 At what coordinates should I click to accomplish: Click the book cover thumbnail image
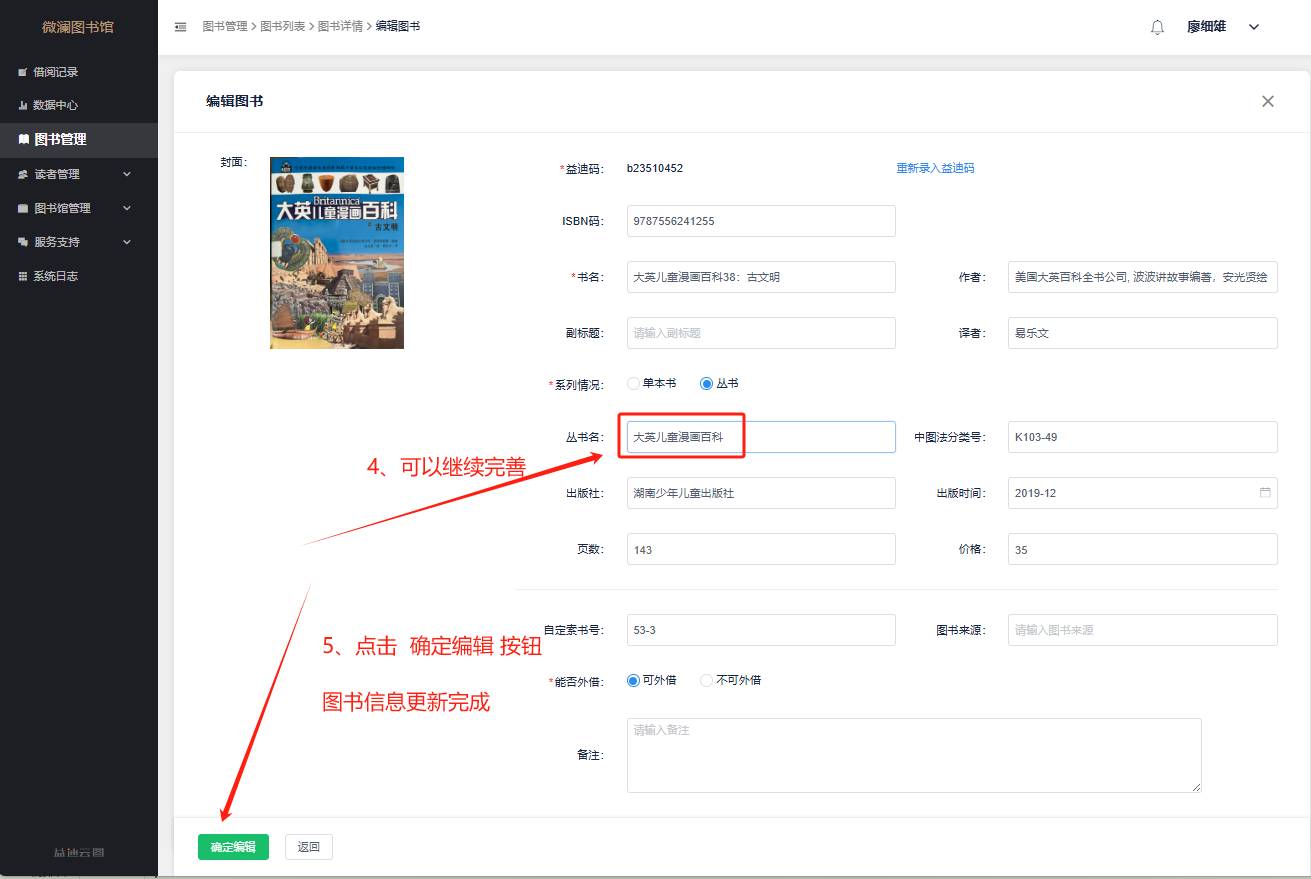(337, 253)
